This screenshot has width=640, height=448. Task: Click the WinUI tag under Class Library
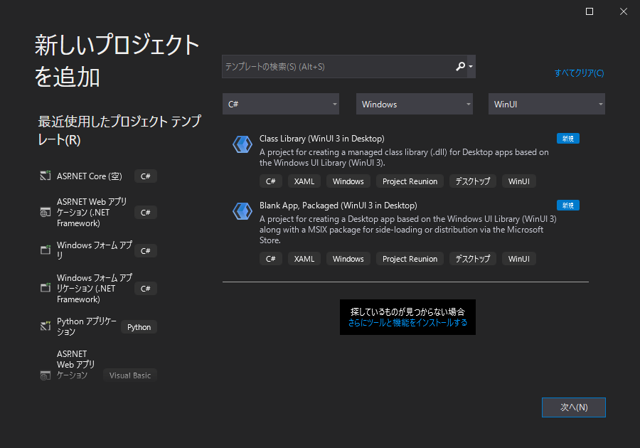point(519,181)
